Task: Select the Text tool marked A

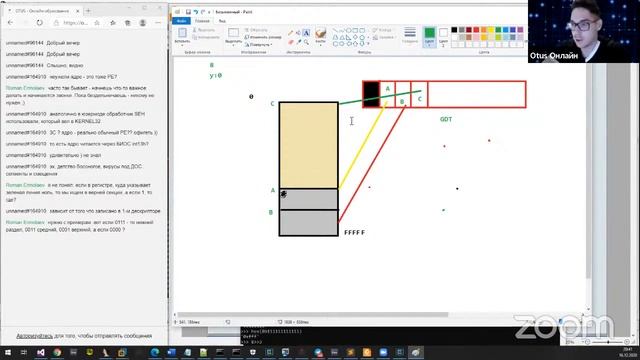Action: (x=306, y=33)
